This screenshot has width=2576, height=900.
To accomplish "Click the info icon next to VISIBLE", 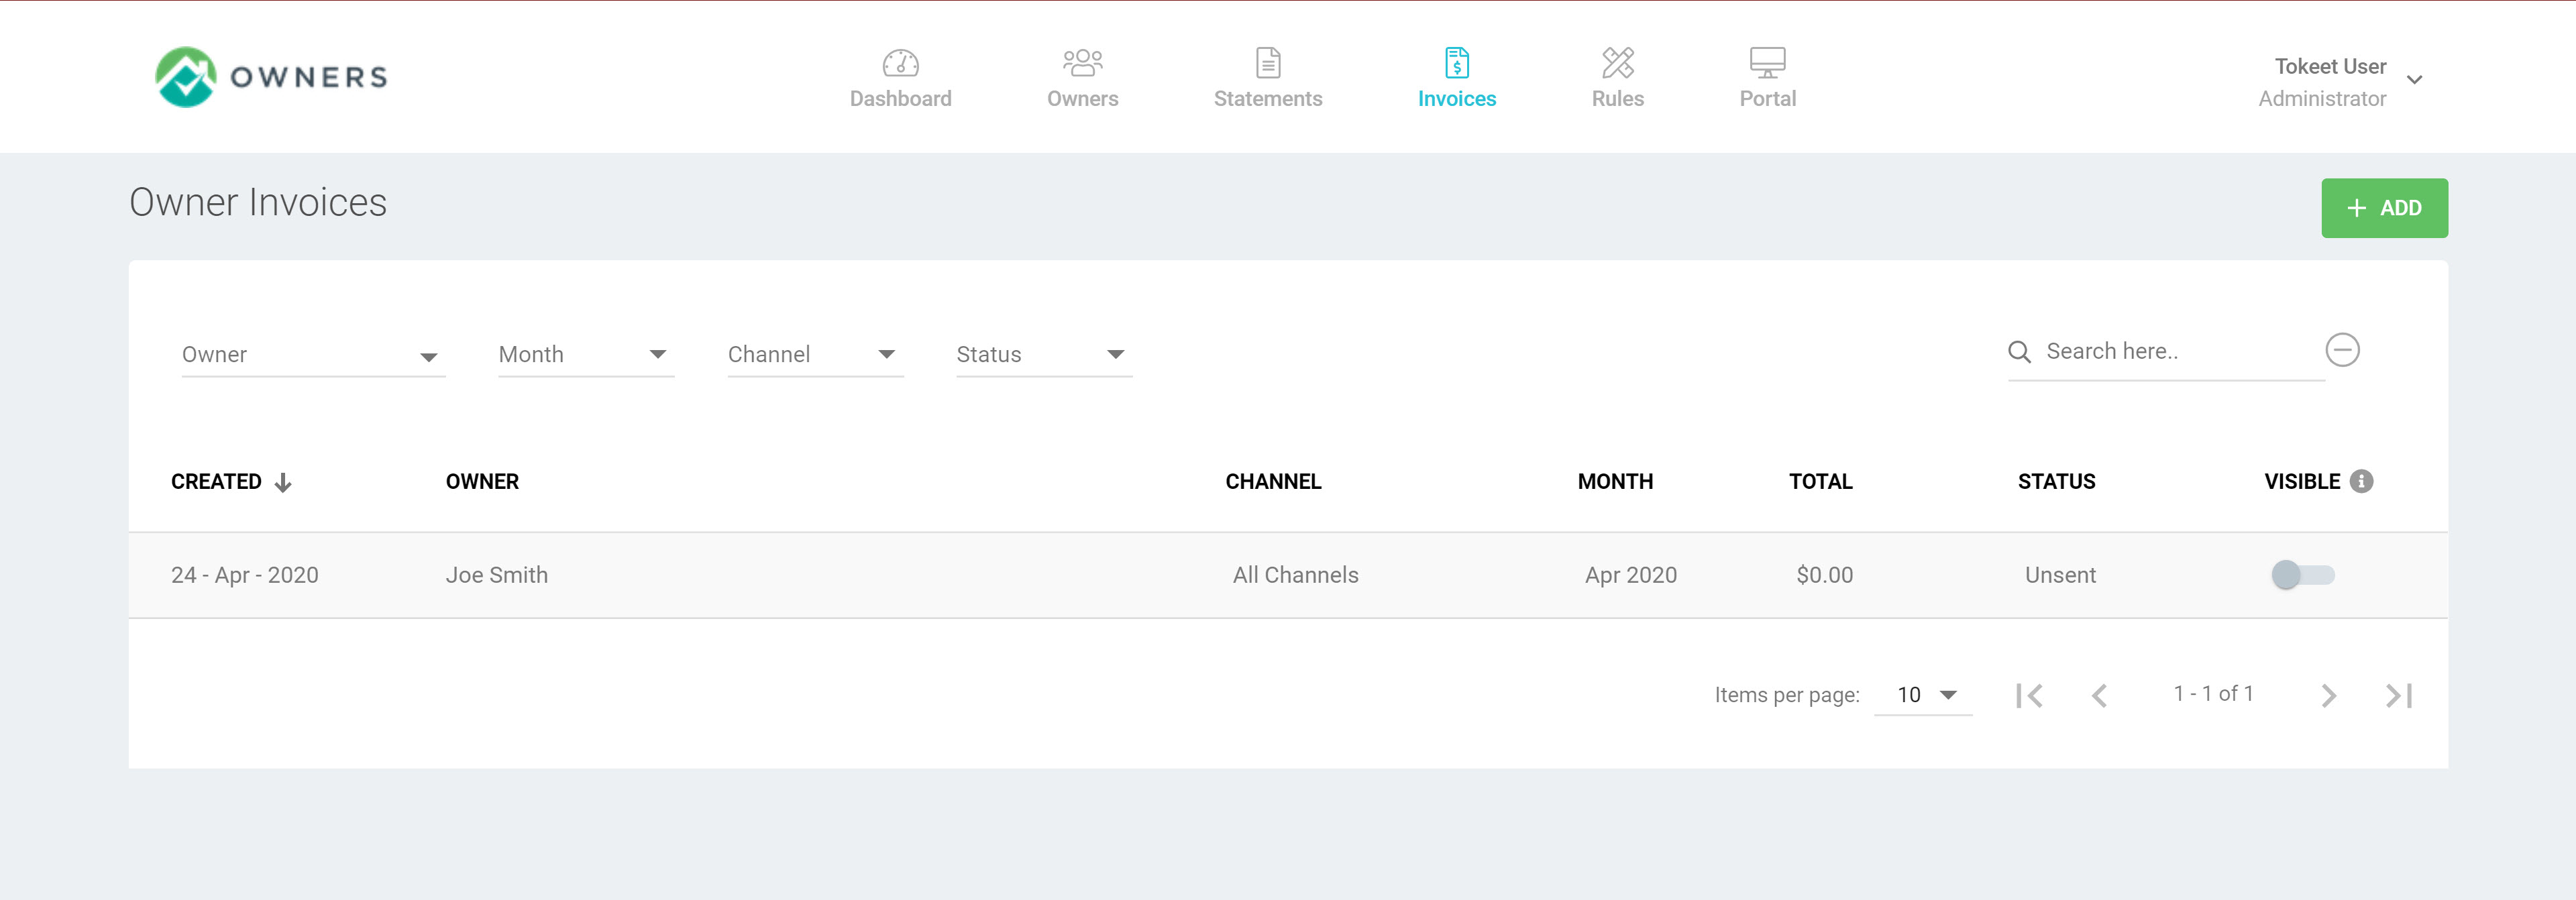I will point(2361,481).
